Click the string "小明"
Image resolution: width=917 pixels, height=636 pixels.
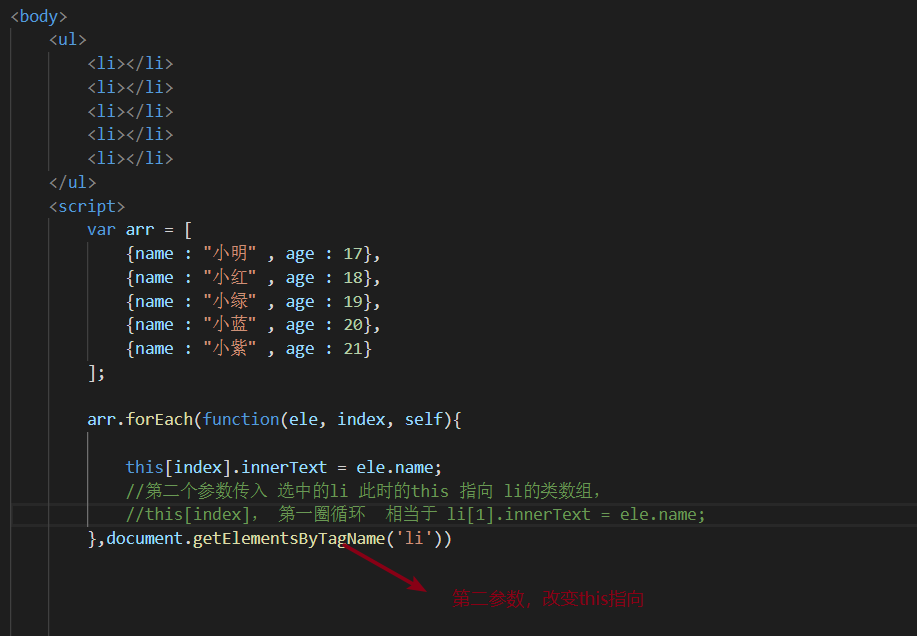tap(230, 254)
